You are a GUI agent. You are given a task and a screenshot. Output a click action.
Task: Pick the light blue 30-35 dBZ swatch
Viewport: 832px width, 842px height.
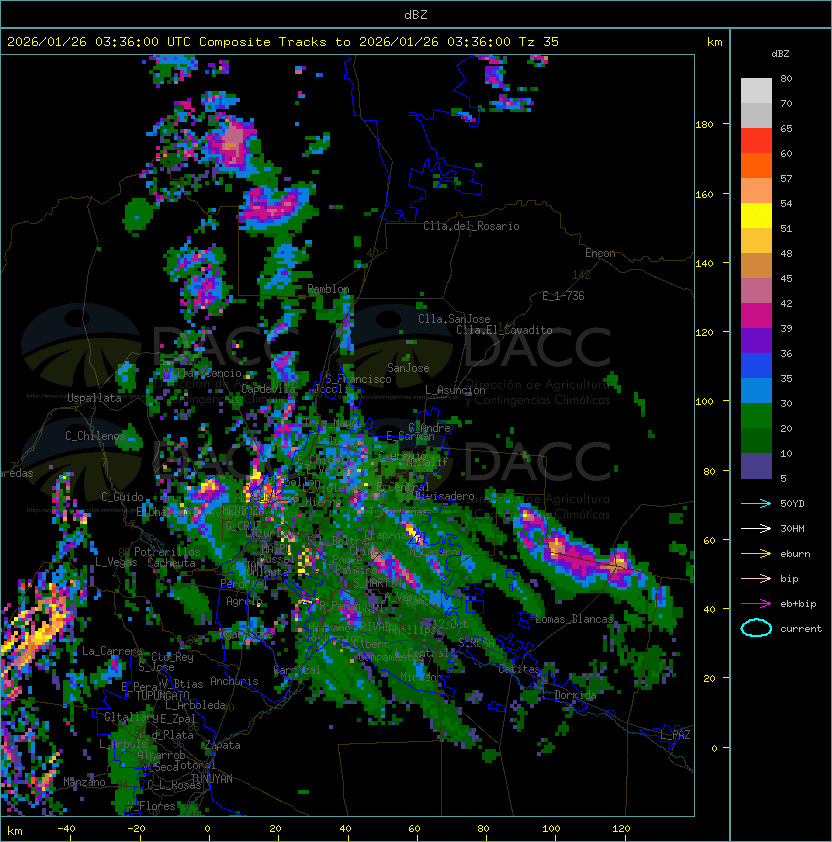(x=756, y=391)
